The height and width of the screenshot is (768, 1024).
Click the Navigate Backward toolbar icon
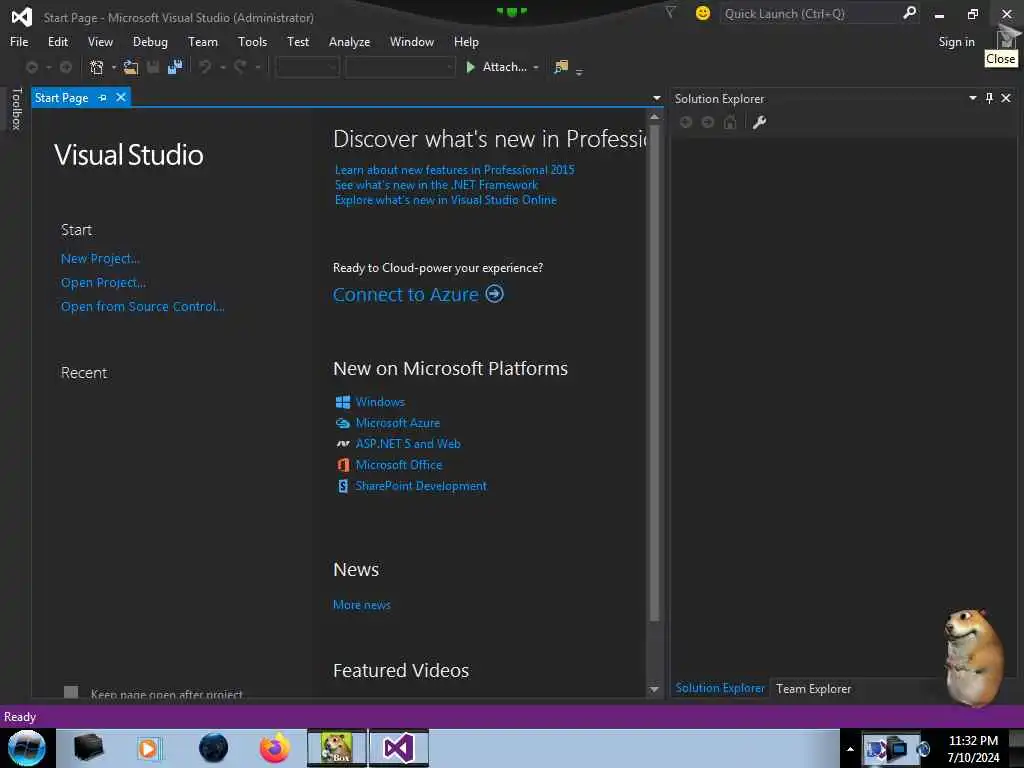pos(32,67)
